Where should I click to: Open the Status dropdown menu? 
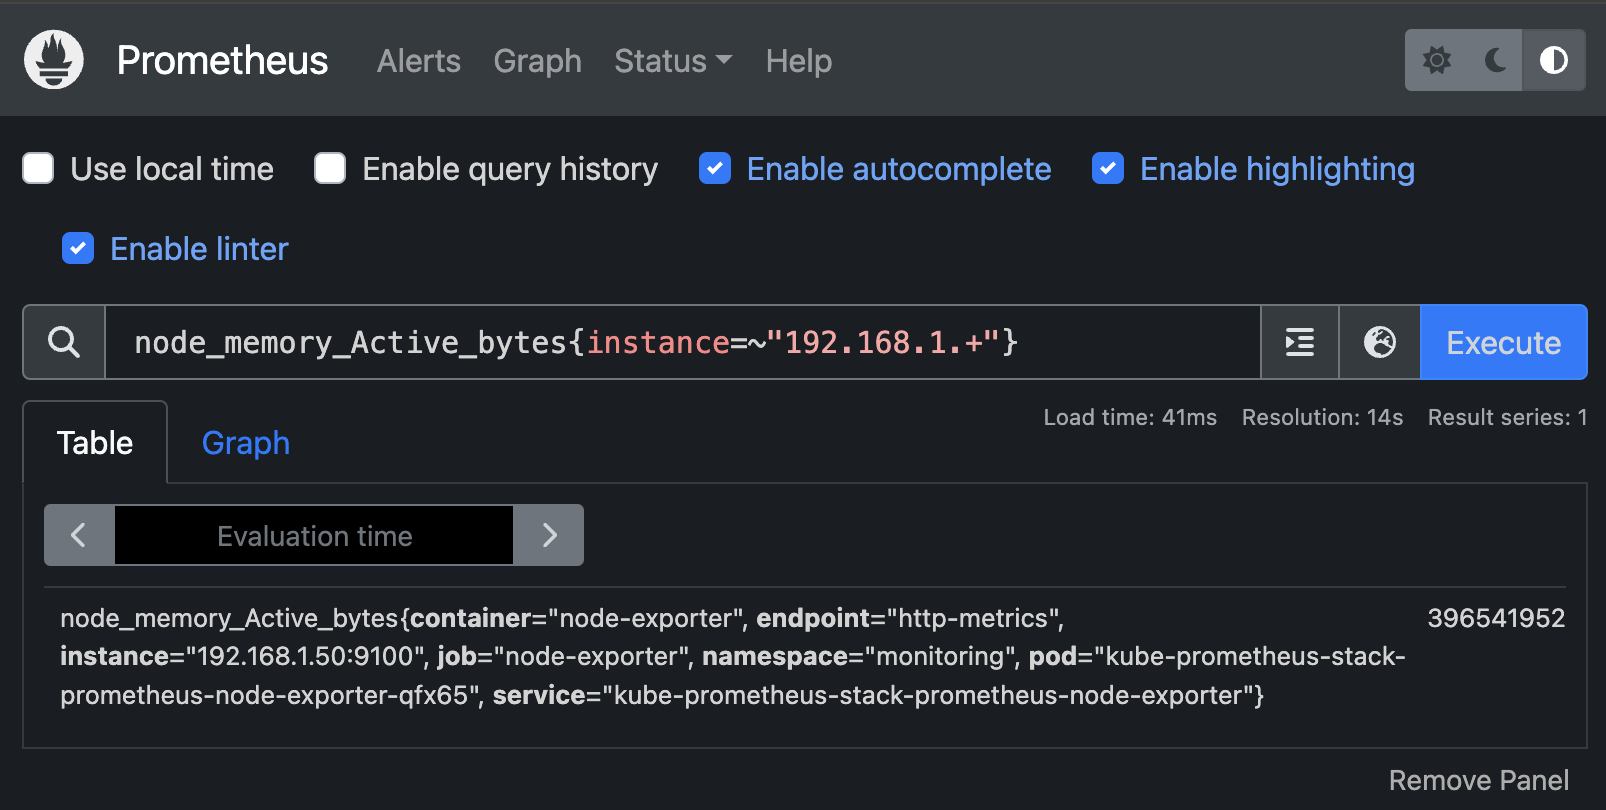coord(673,61)
